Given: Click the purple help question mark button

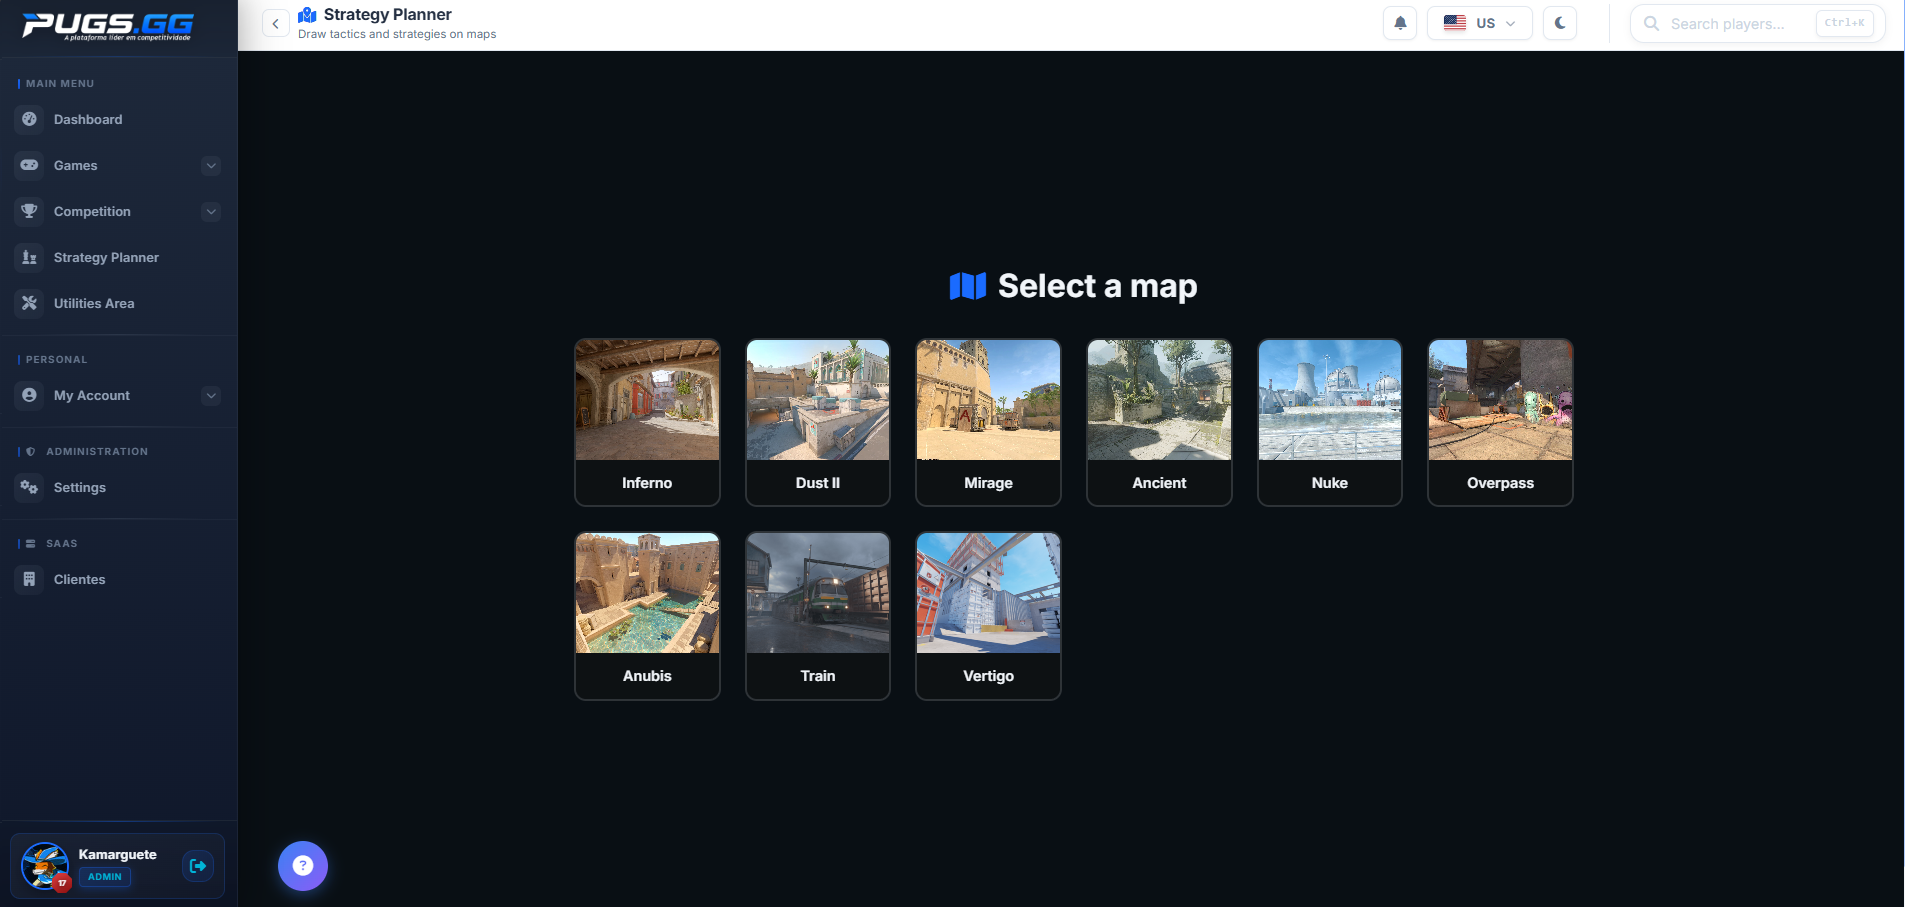Looking at the screenshot, I should pos(303,865).
